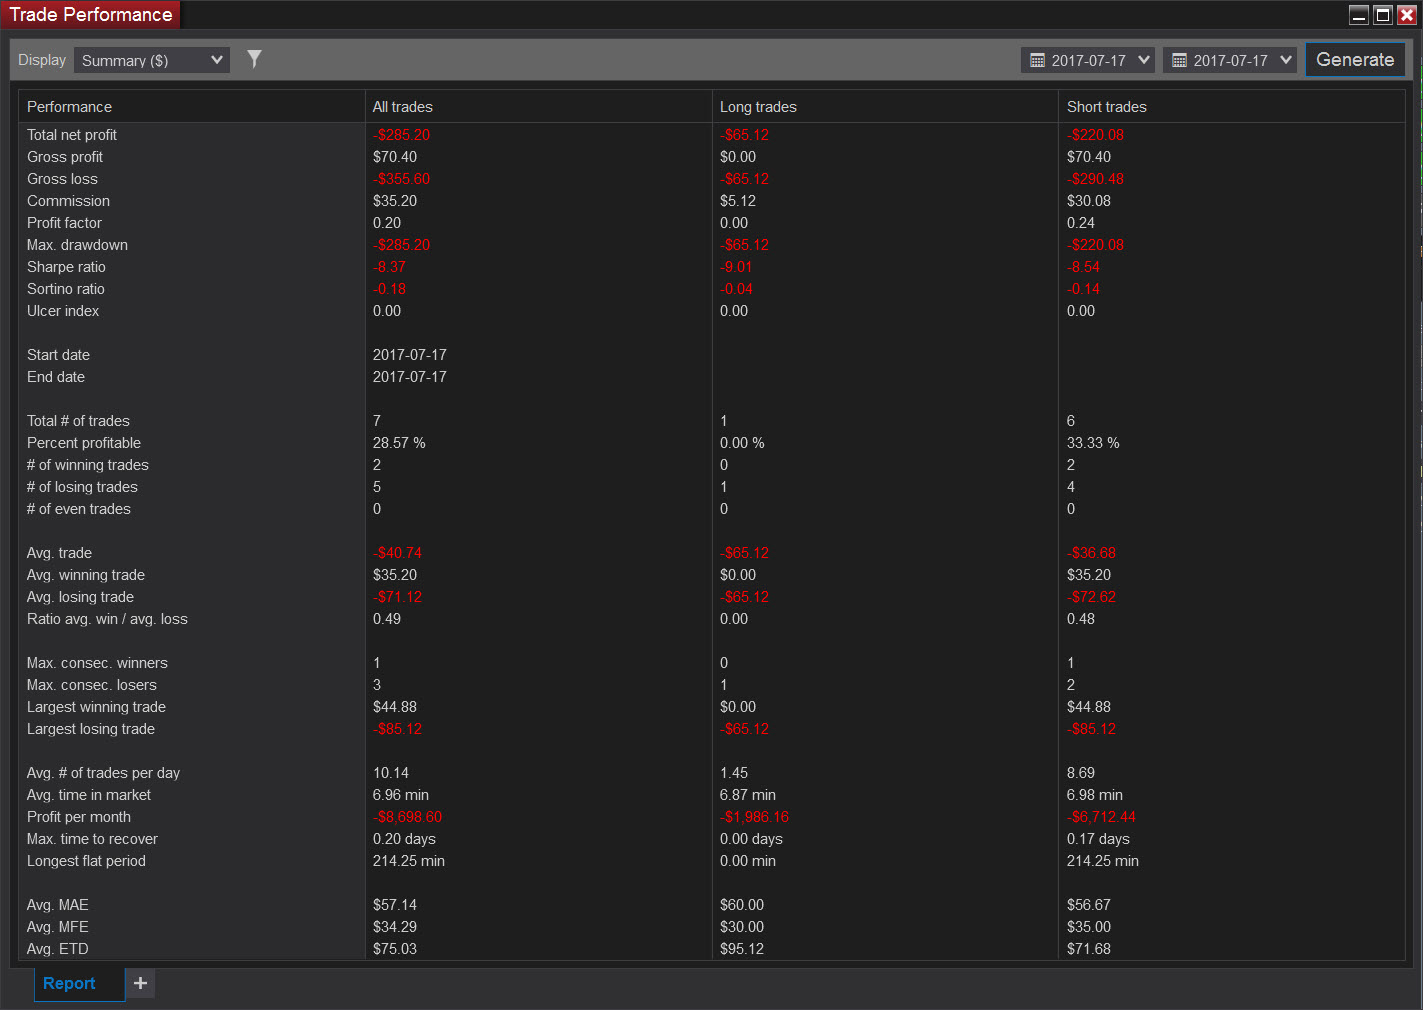Image resolution: width=1423 pixels, height=1010 pixels.
Task: Select the Avg. trade row label
Action: [x=59, y=553]
